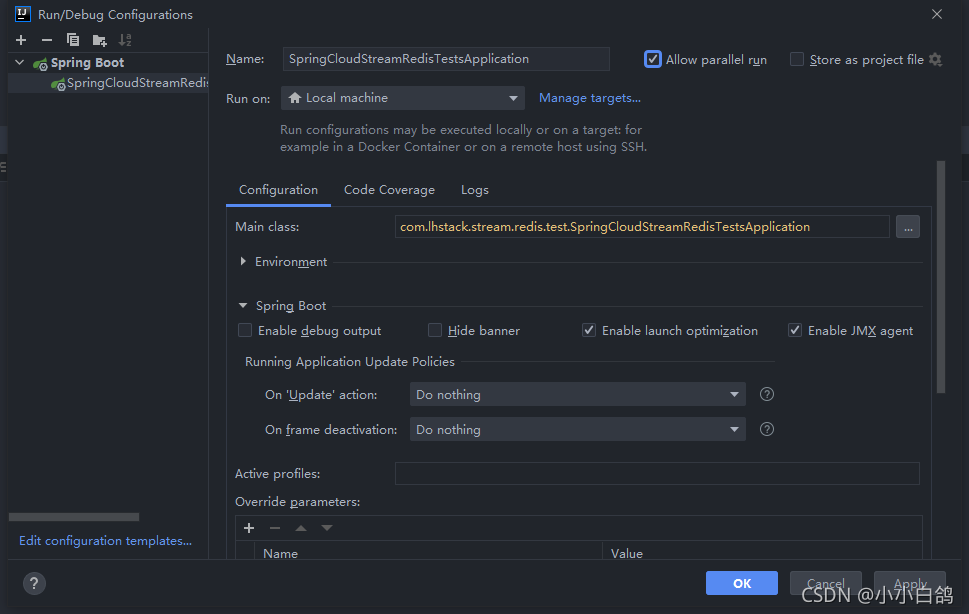Open On 'Update' action dropdown
The height and width of the screenshot is (614, 969).
point(578,394)
